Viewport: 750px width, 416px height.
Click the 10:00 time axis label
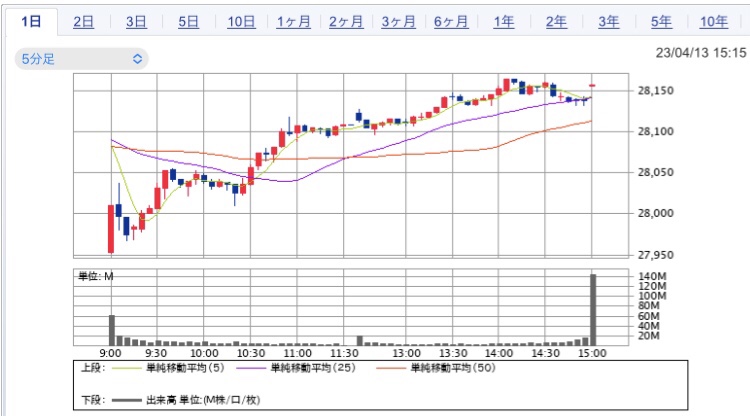click(204, 353)
